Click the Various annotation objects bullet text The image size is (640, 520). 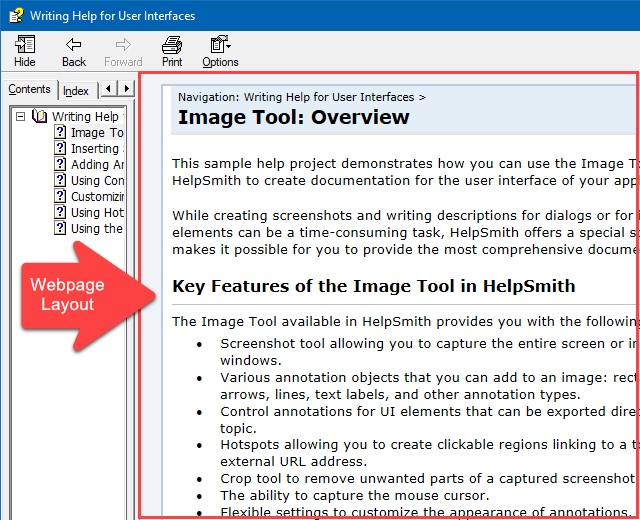428,386
